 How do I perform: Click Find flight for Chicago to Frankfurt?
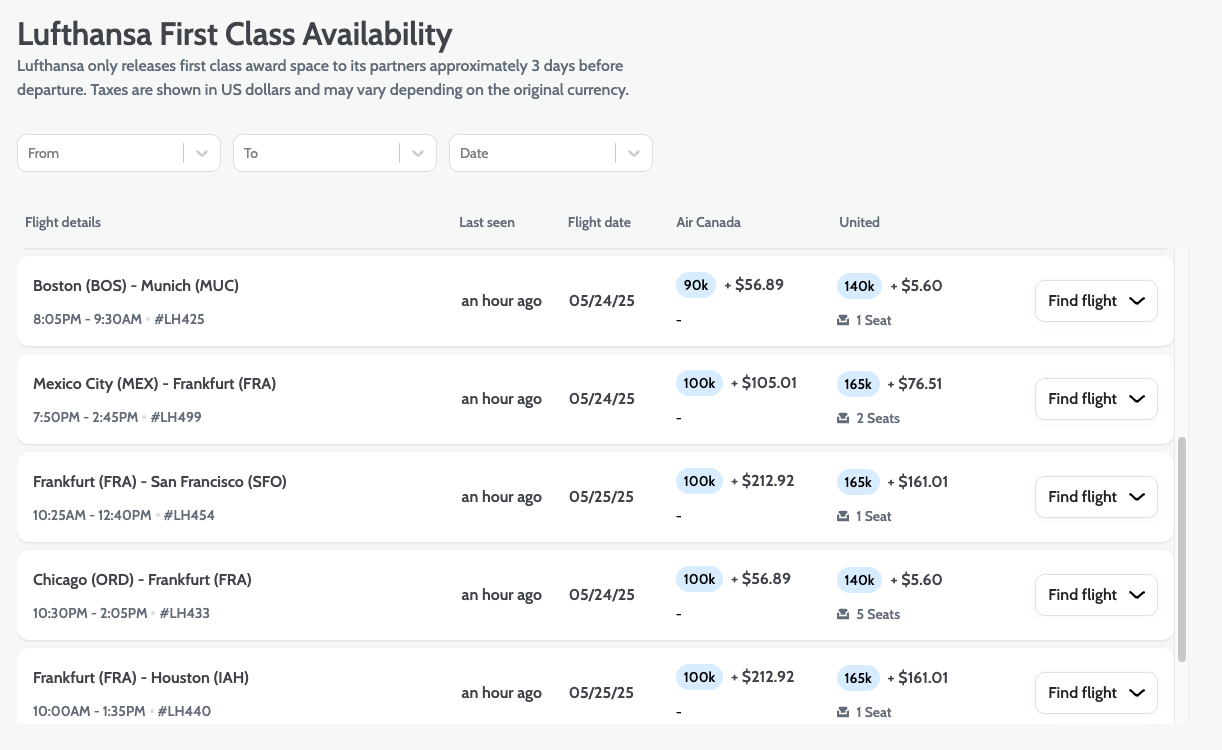click(x=1096, y=594)
